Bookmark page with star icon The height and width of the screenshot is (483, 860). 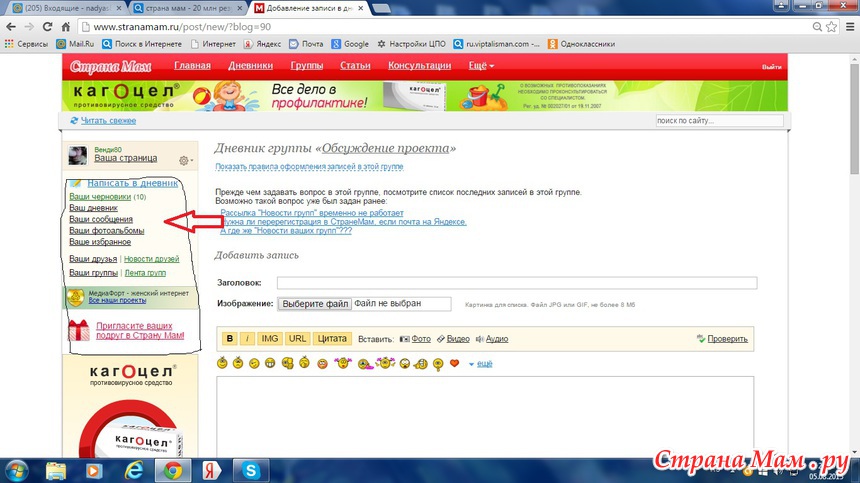[x=831, y=27]
